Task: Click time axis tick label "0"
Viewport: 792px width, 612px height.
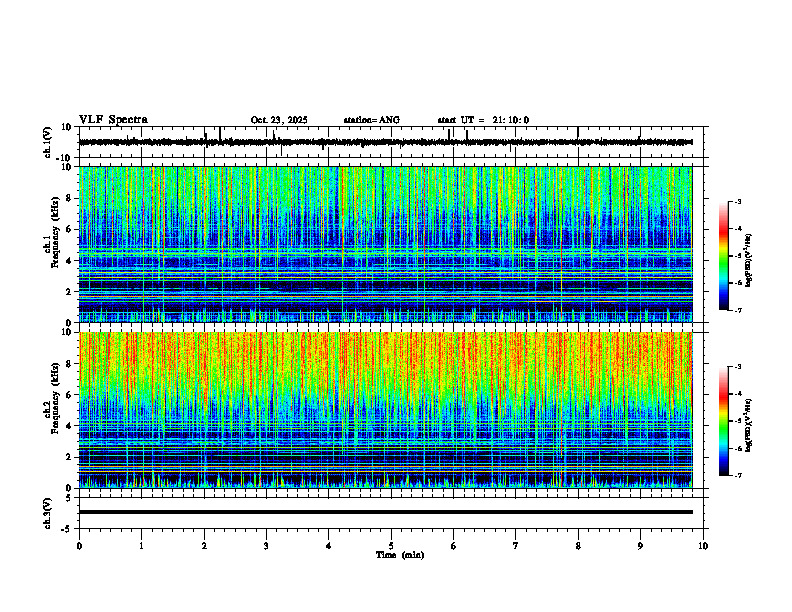Action: point(79,546)
